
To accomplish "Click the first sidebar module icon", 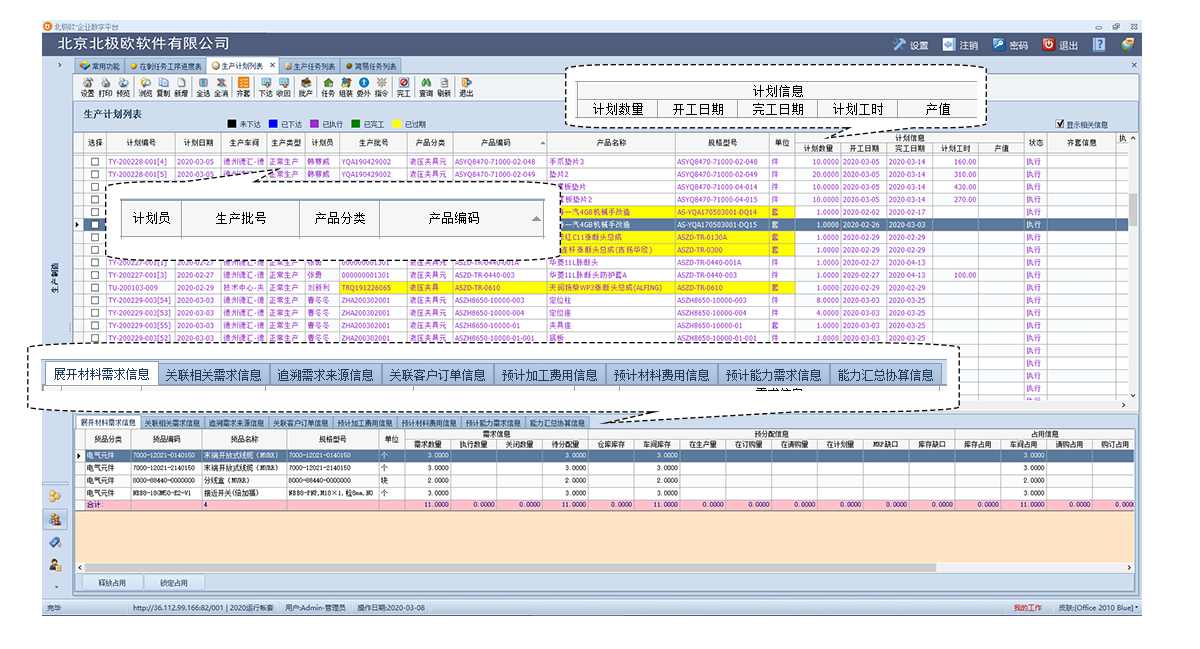I will pyautogui.click(x=56, y=496).
